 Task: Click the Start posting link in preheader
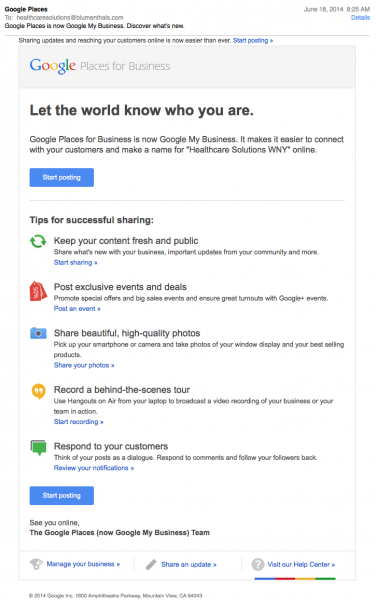[253, 41]
